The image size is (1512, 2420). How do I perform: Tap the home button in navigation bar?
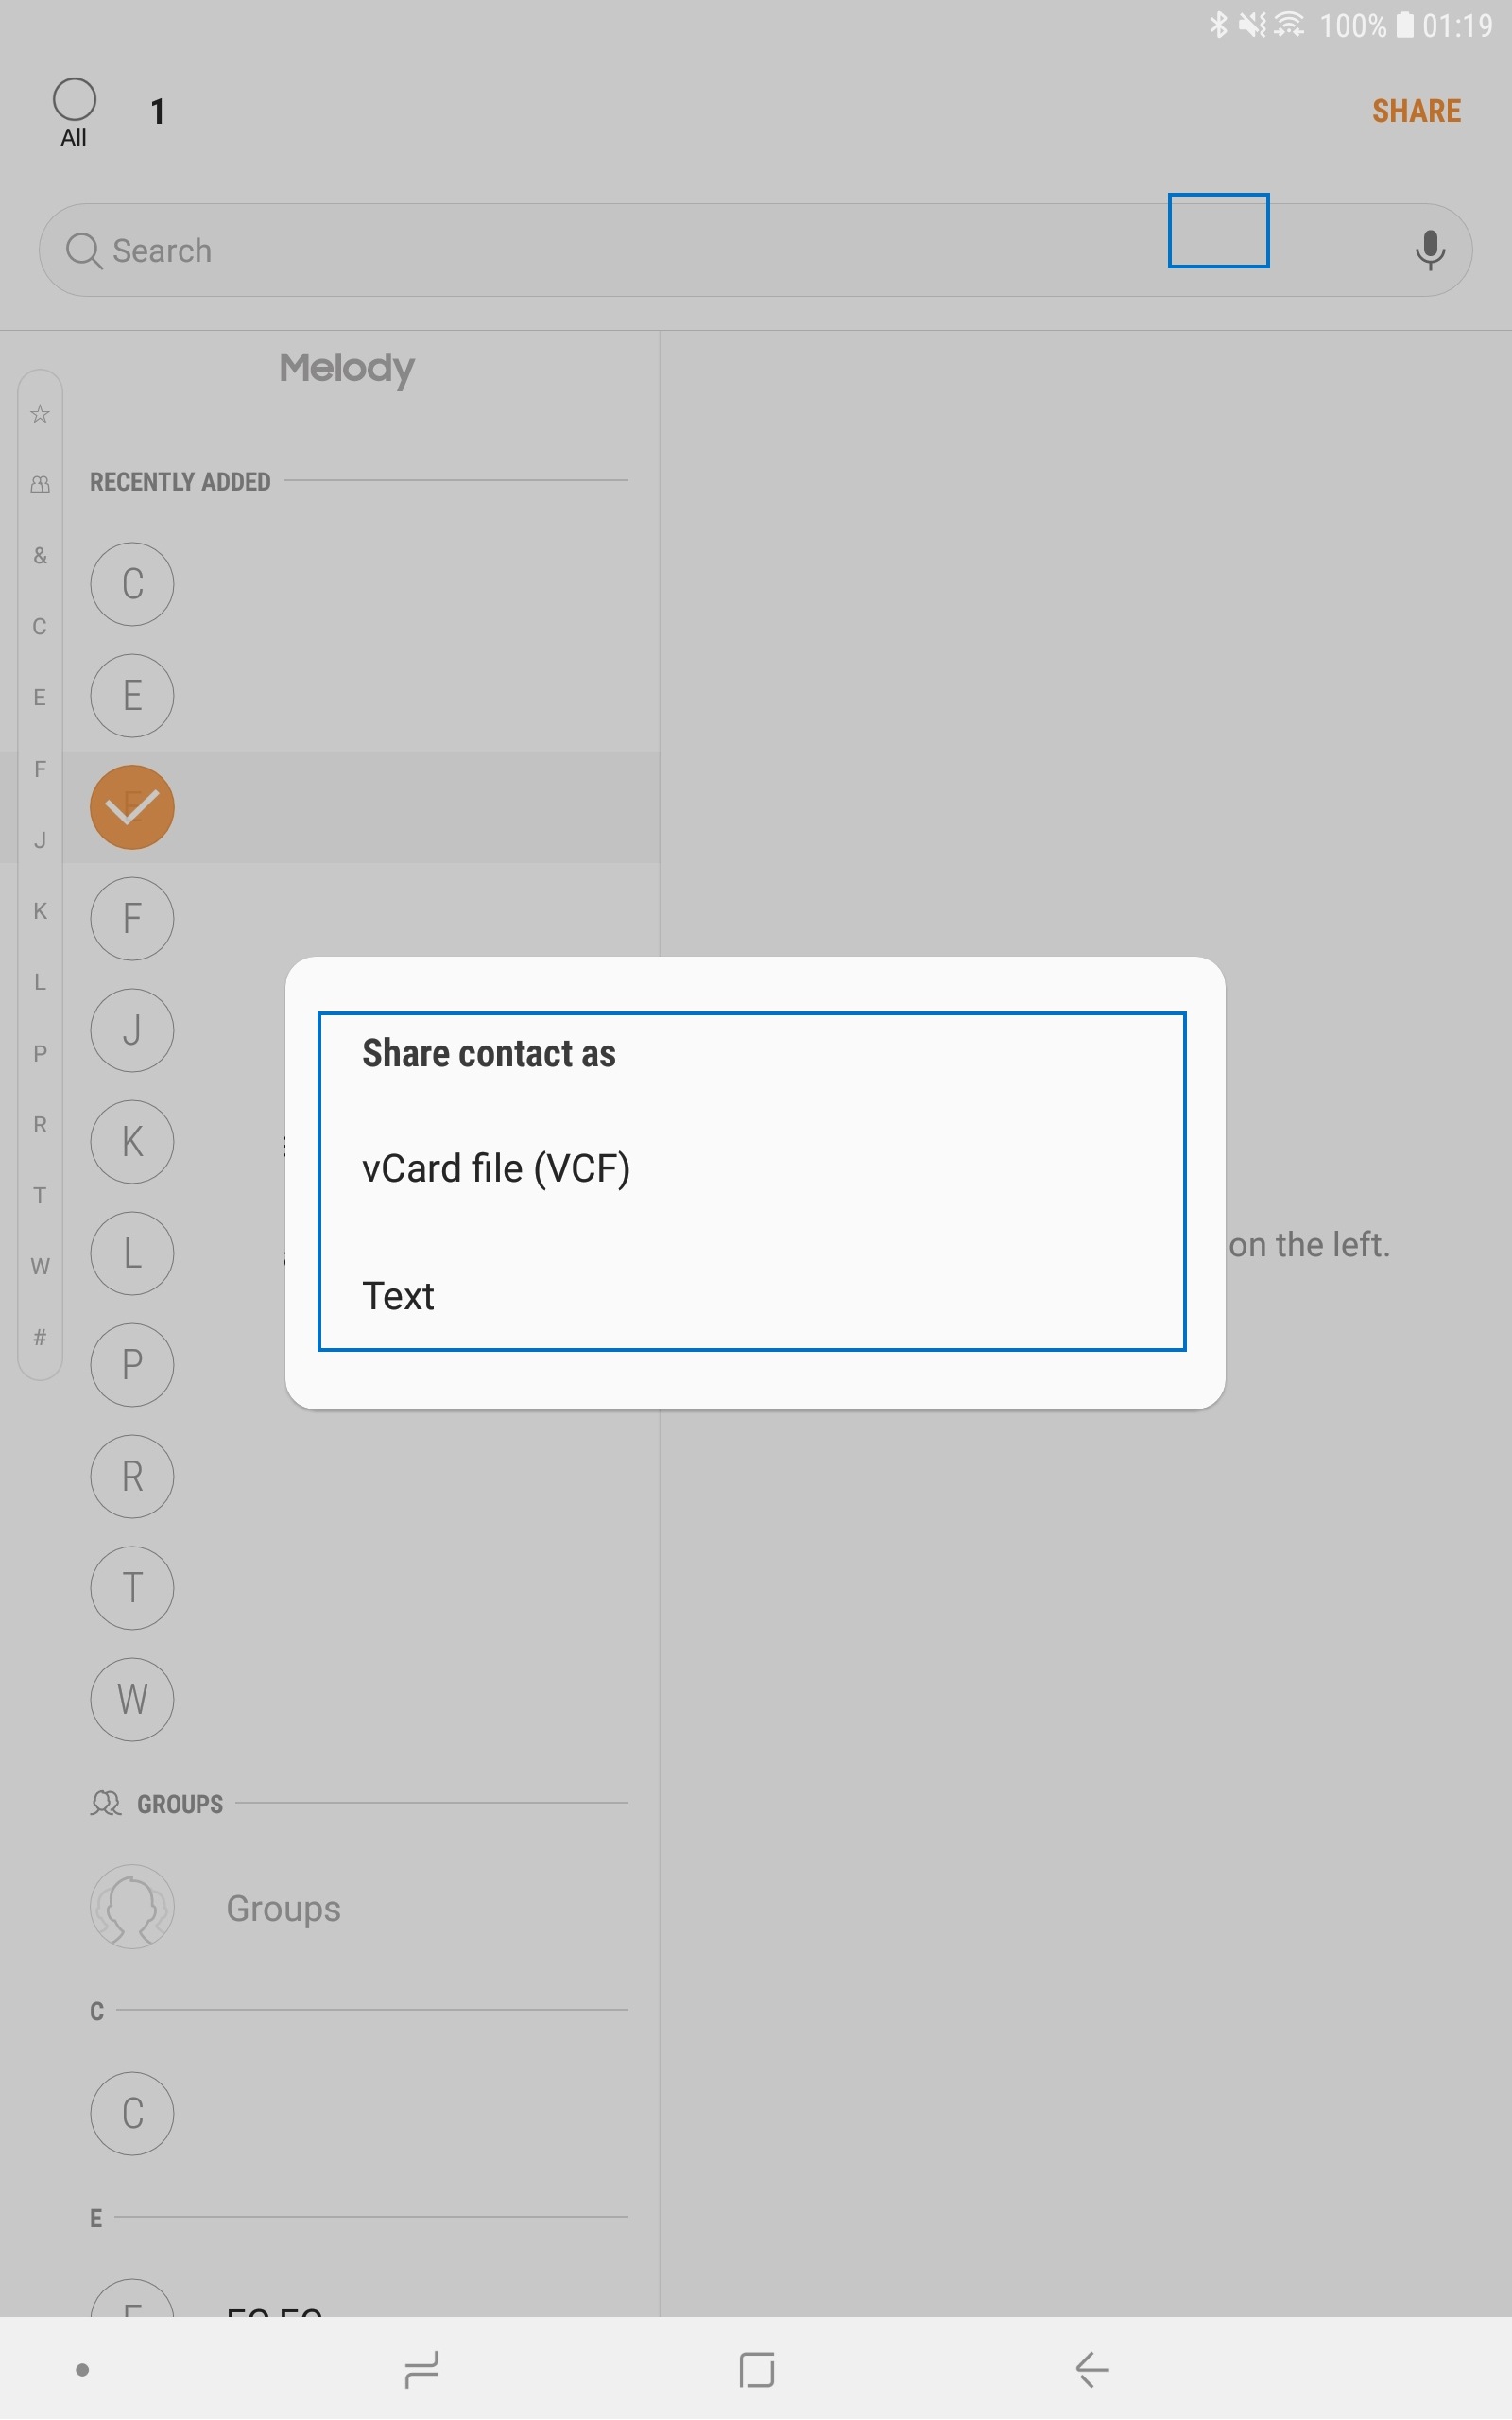pyautogui.click(x=756, y=2369)
